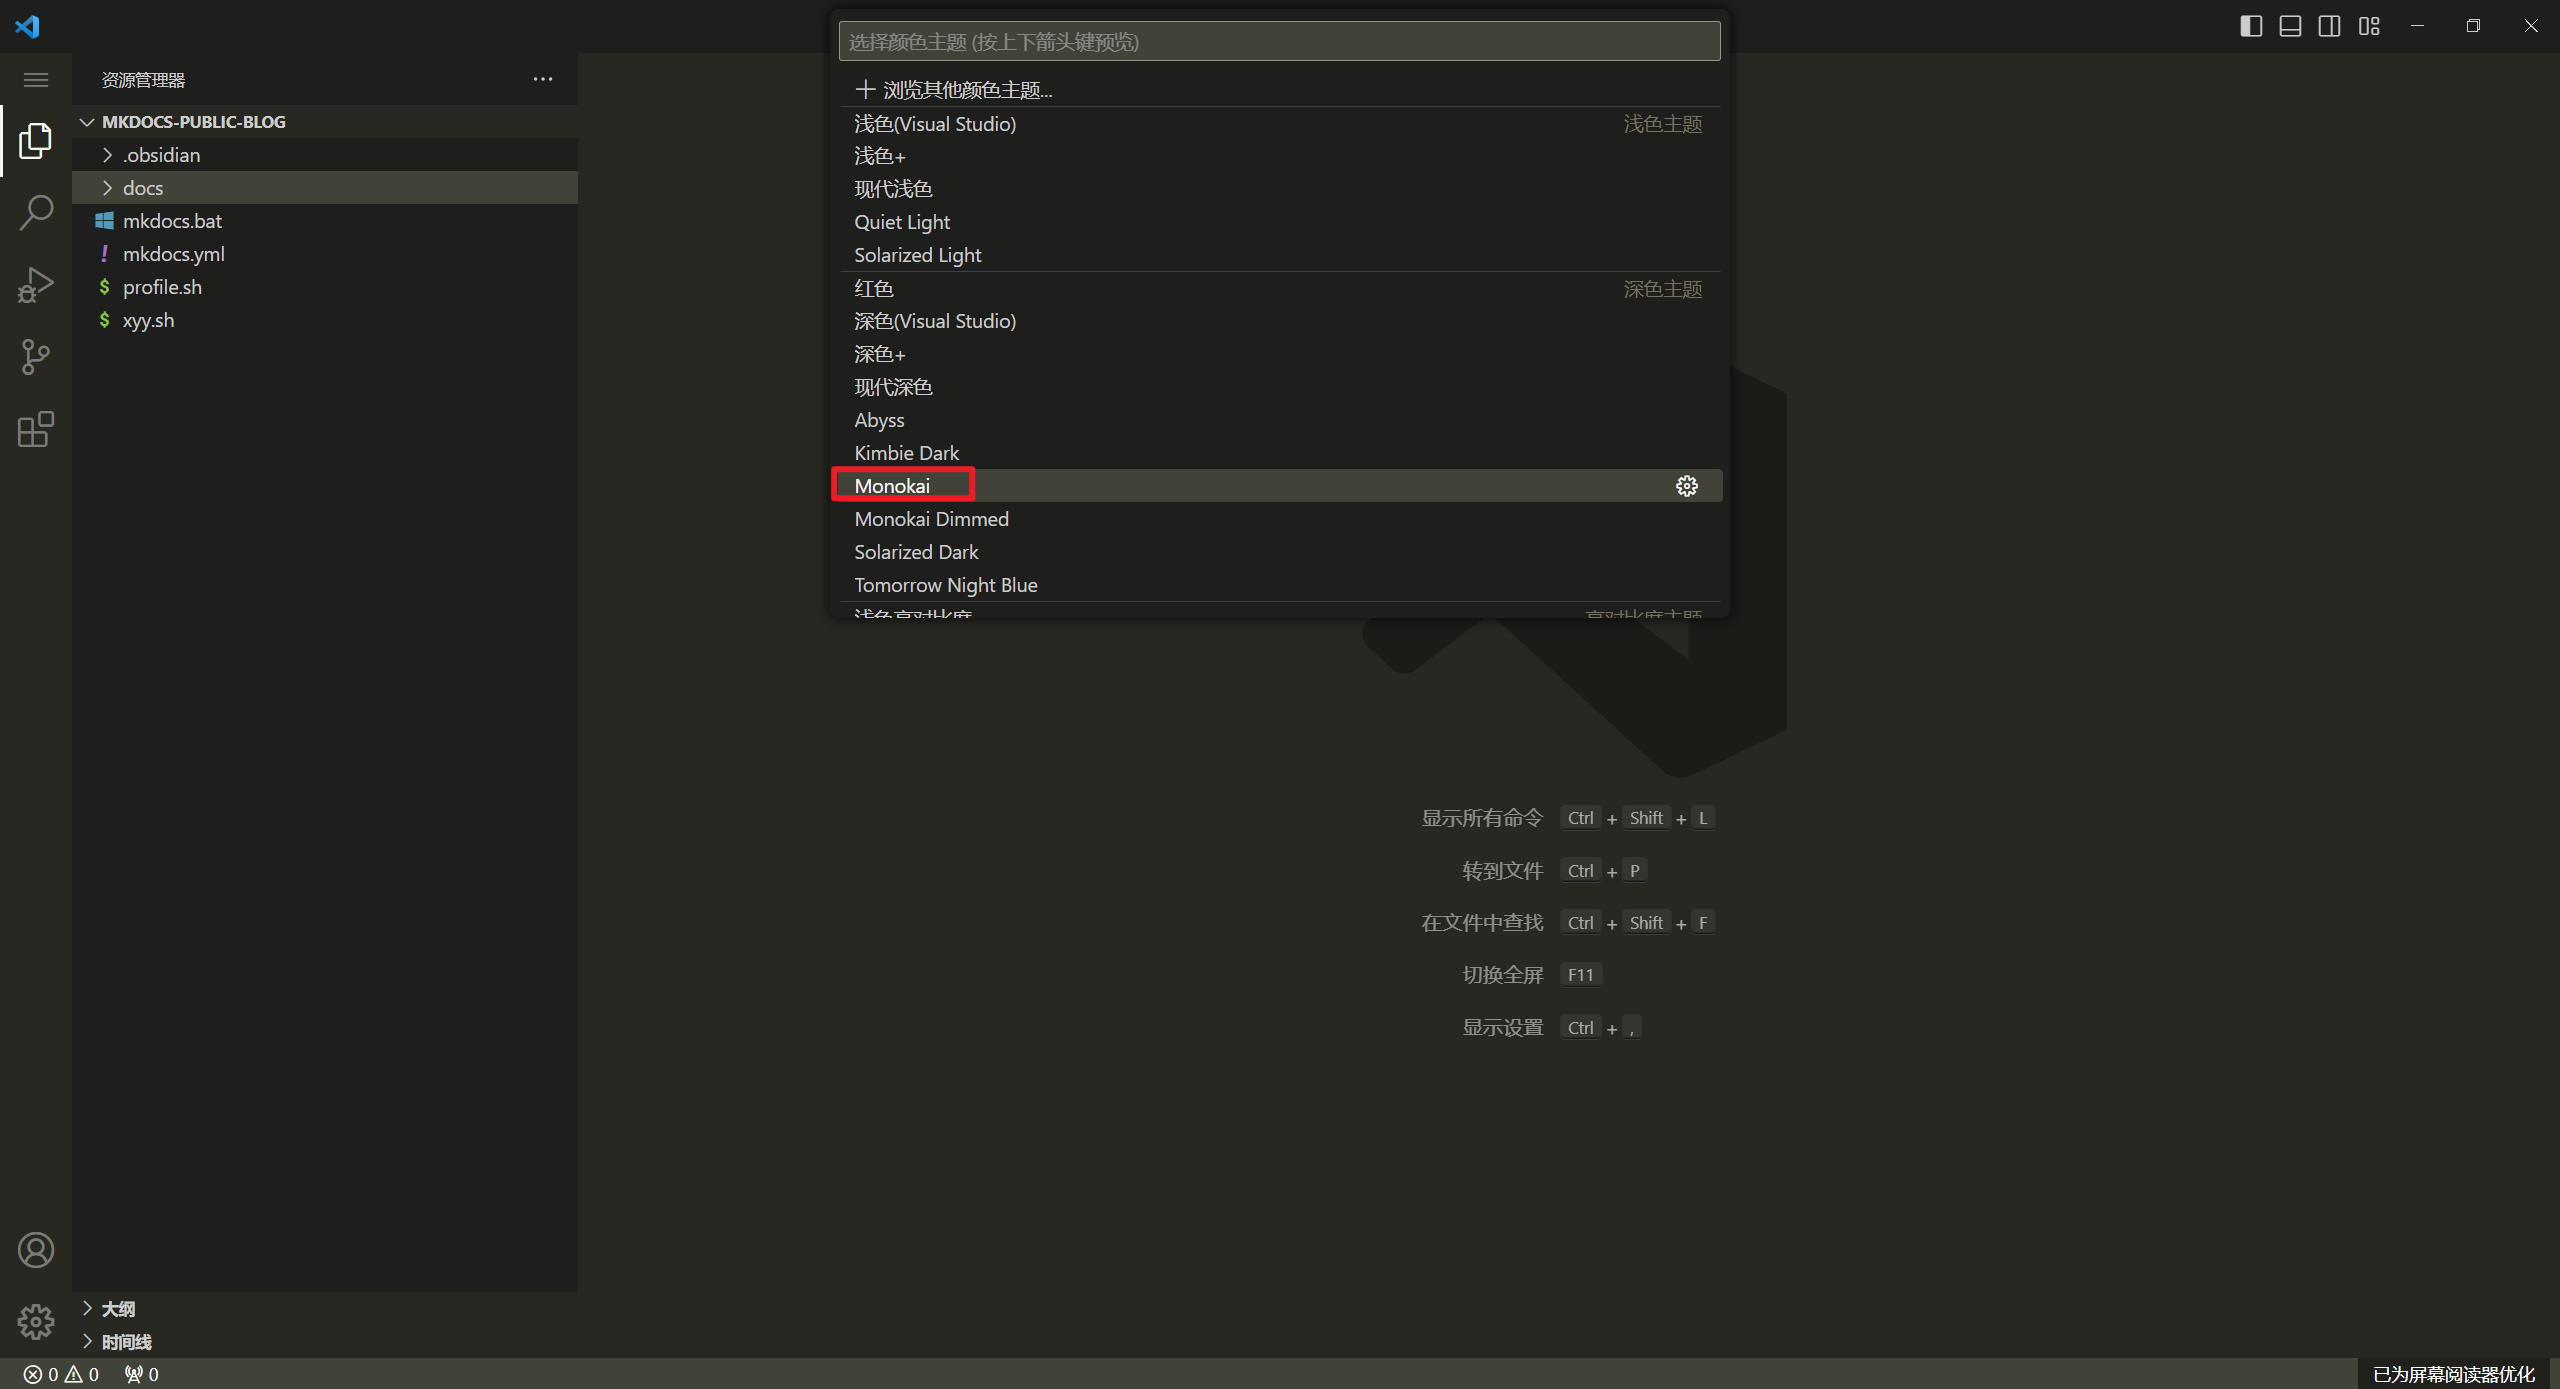Open the Explorer view in activity bar
The width and height of the screenshot is (2560, 1389).
(x=36, y=141)
